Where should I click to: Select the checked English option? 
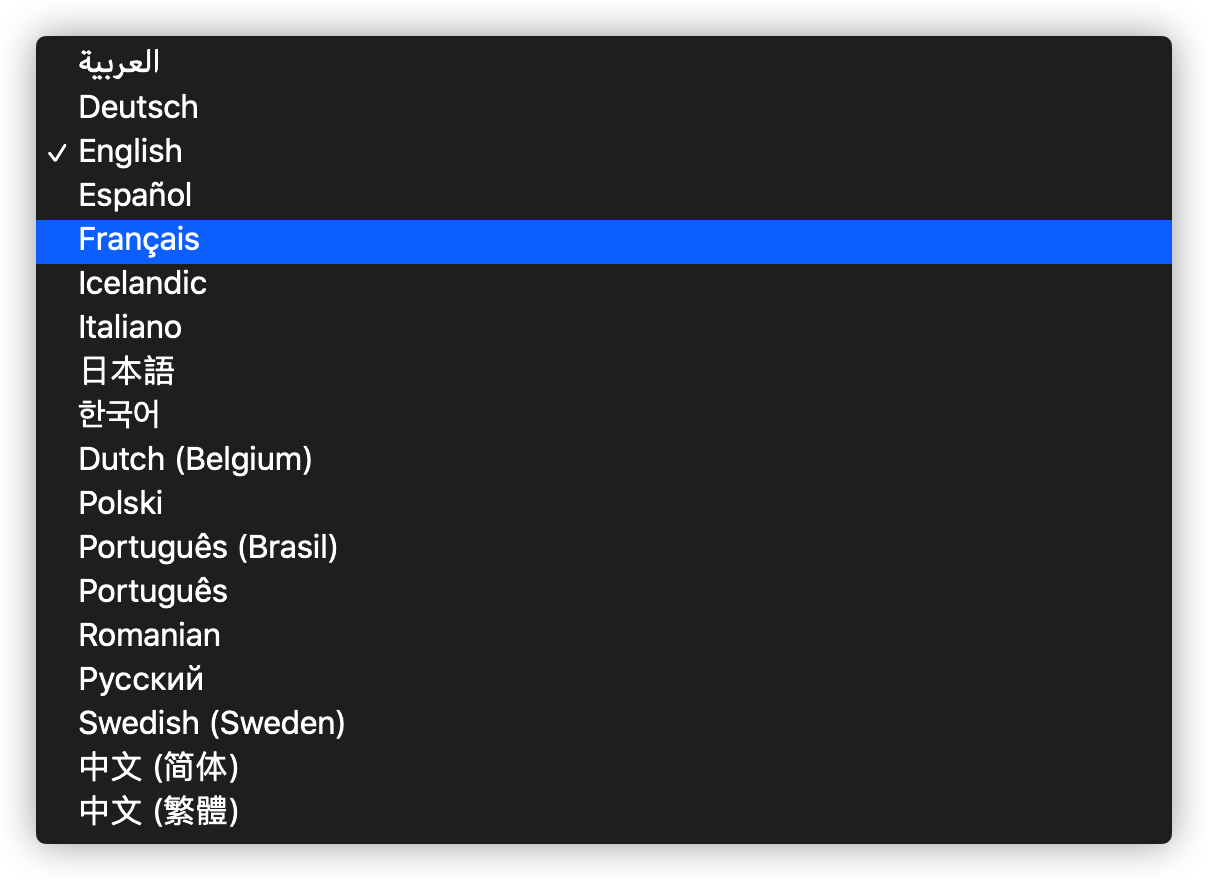pyautogui.click(x=603, y=150)
